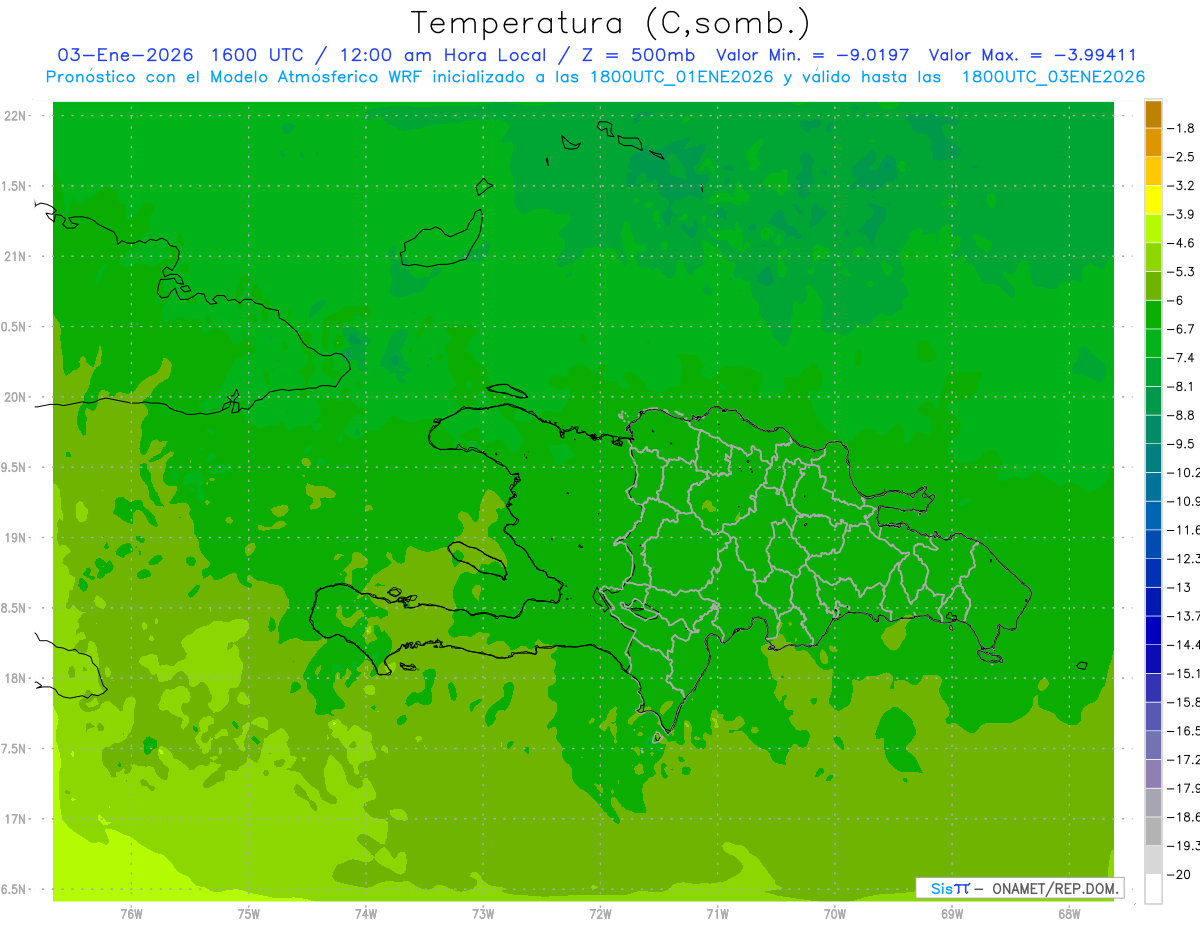Select the 'Valor Min. = -9.0197' readout
Image resolution: width=1200 pixels, height=927 pixels.
(x=812, y=55)
